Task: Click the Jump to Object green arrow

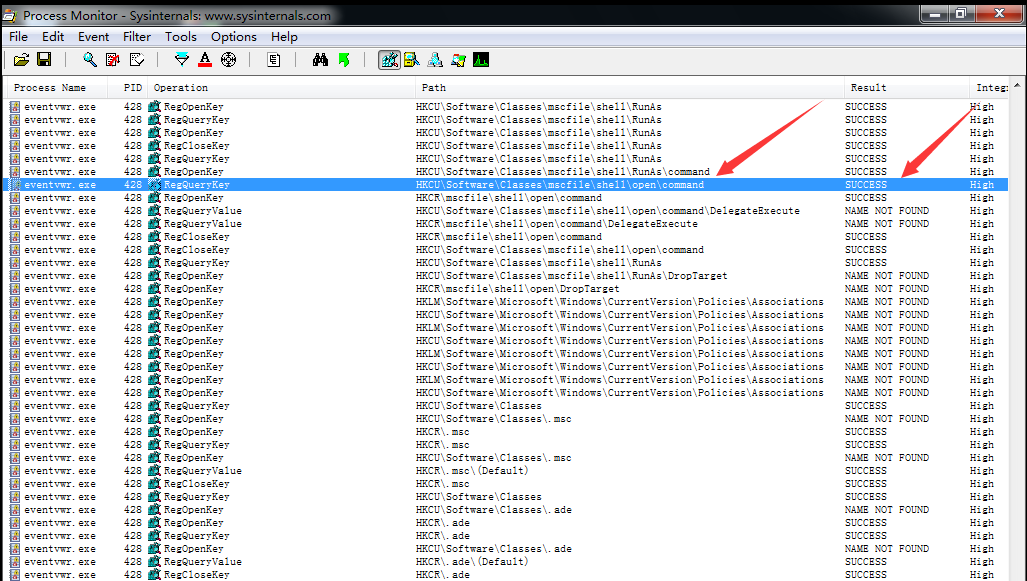Action: tap(344, 60)
